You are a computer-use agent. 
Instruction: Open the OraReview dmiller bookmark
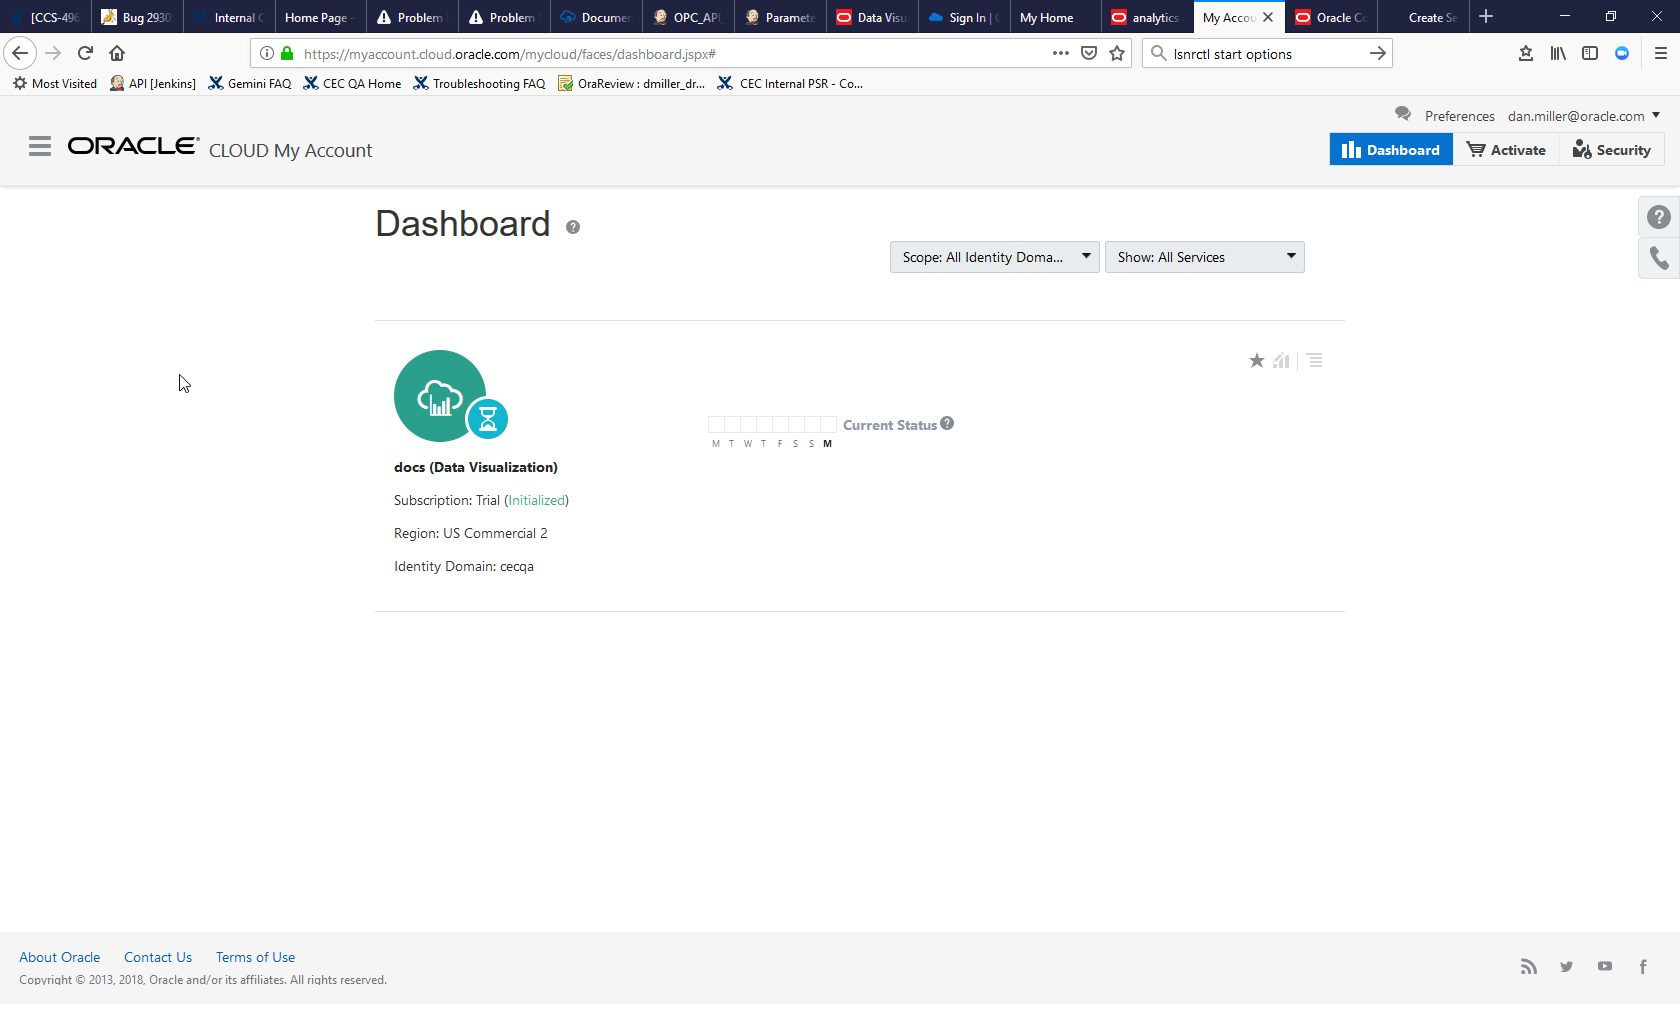click(632, 83)
